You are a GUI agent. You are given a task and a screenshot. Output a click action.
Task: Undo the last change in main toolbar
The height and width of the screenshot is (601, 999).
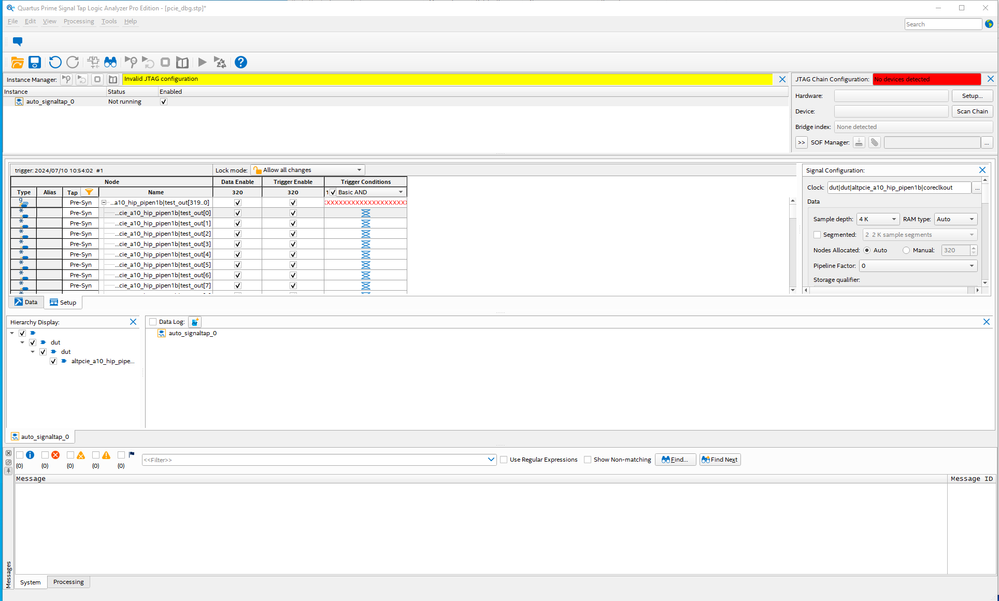55,62
